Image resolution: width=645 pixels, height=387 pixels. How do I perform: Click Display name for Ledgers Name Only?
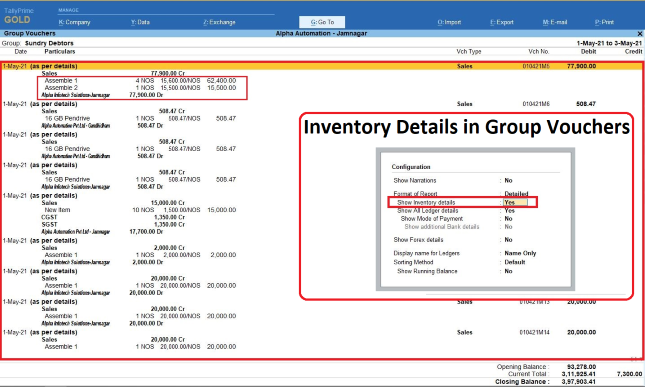(520, 253)
